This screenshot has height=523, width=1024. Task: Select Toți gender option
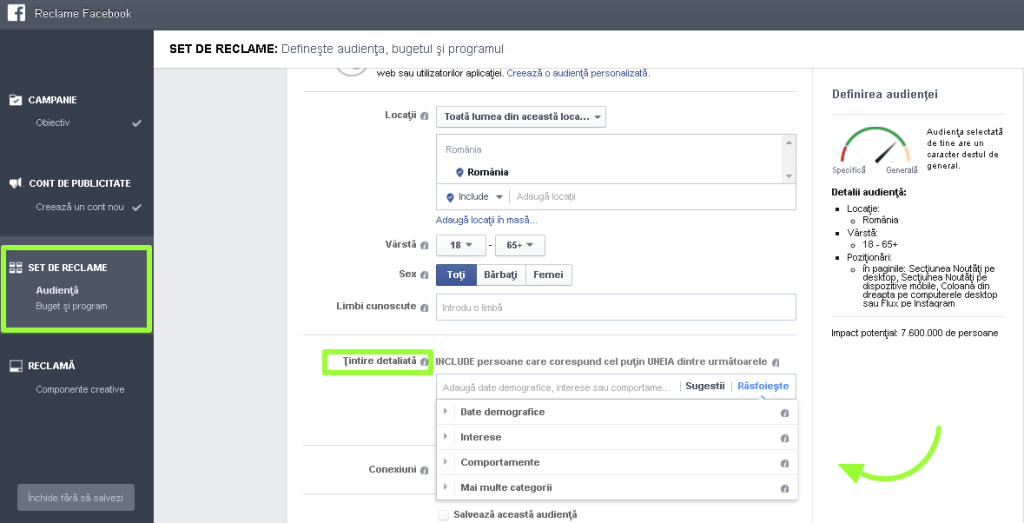tap(456, 275)
